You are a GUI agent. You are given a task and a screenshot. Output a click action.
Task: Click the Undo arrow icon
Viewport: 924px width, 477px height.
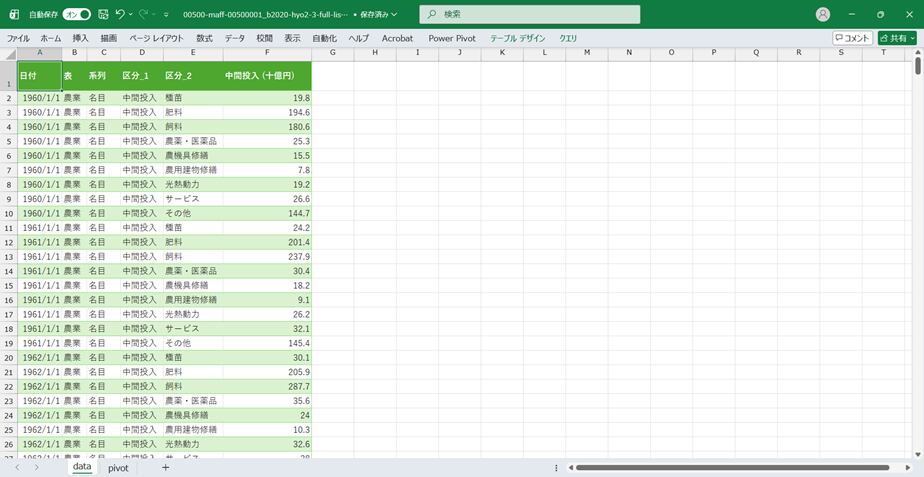[120, 15]
